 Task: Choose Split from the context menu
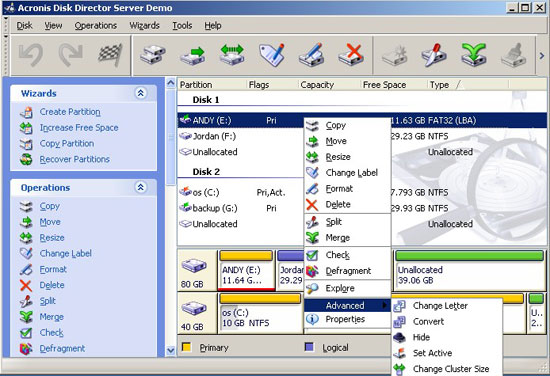click(x=347, y=222)
